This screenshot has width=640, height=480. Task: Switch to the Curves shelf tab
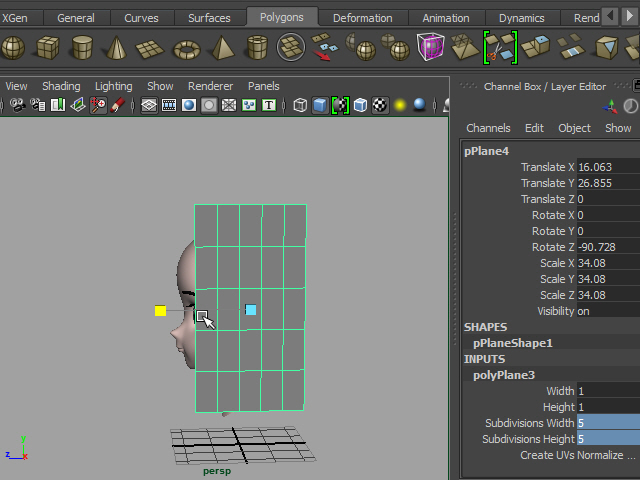(x=141, y=18)
